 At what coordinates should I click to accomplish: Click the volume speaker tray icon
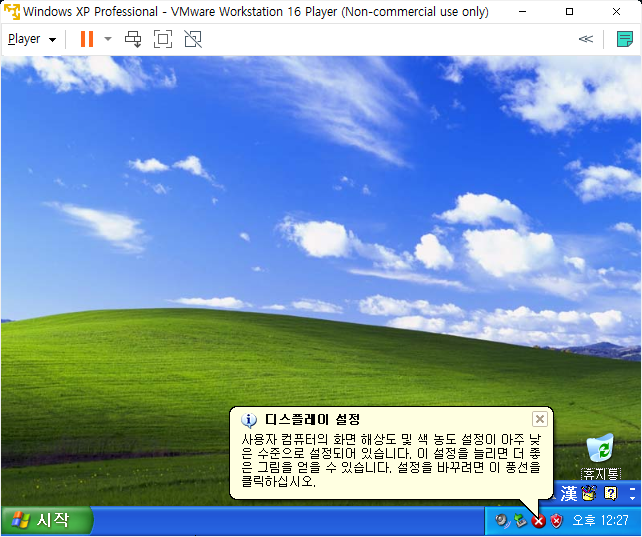(x=502, y=521)
